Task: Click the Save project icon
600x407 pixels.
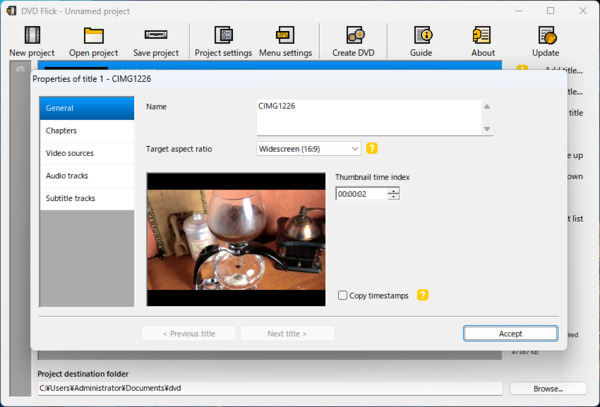Action: [155, 36]
